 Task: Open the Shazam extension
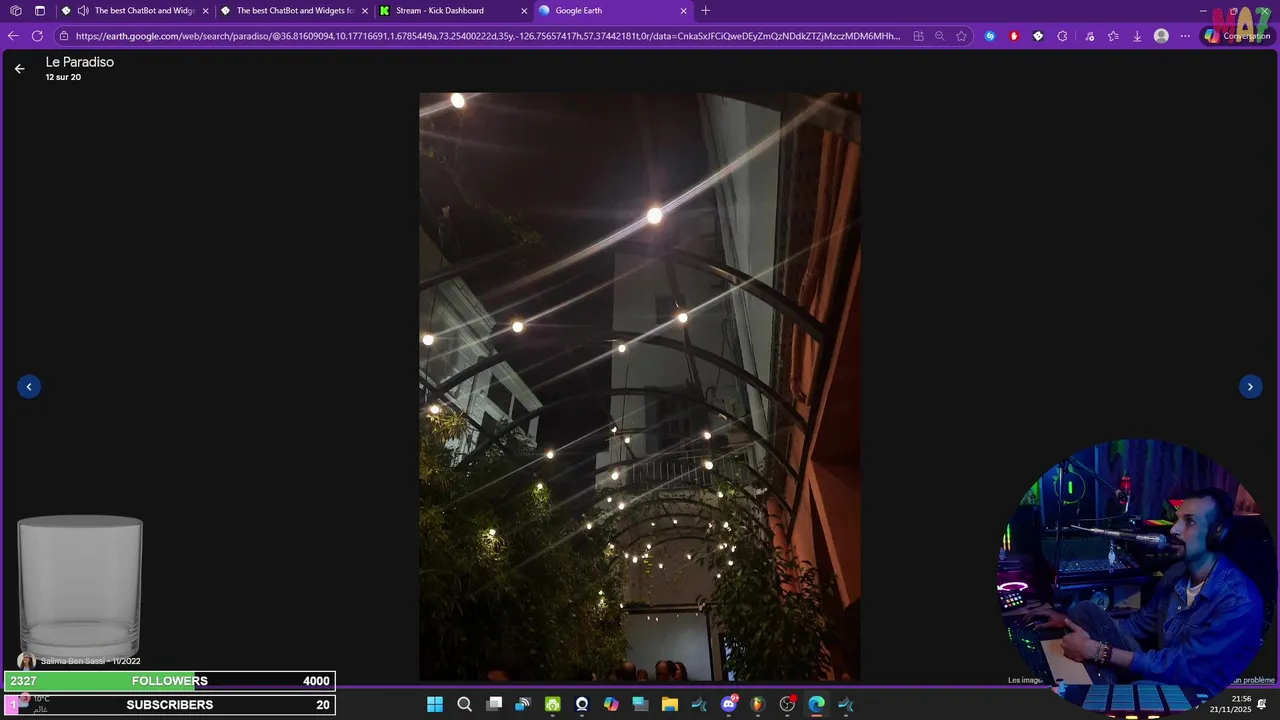coord(990,36)
